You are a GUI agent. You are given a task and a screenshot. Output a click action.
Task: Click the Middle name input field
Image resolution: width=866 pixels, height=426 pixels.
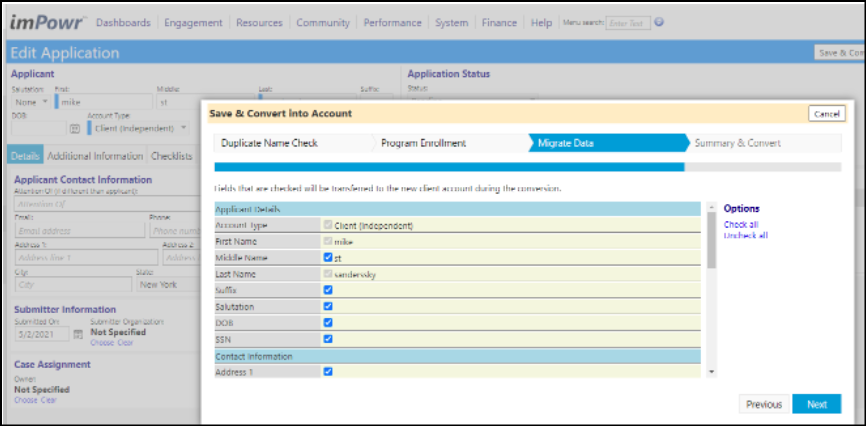[x=205, y=102]
